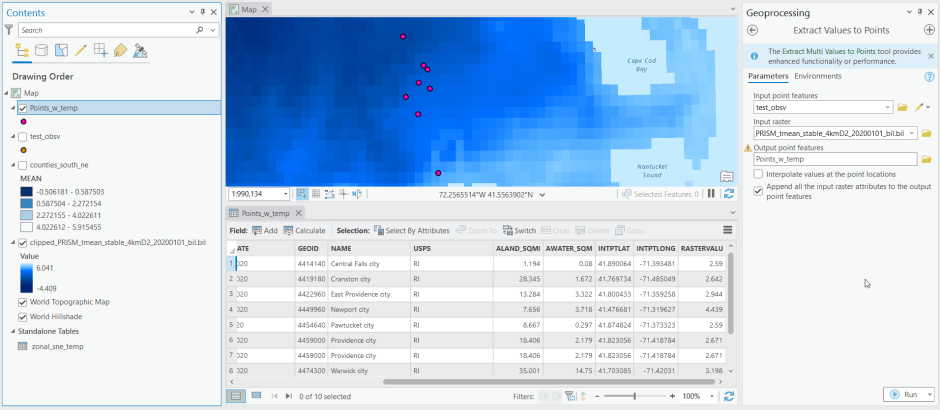Switch to List By Selection view
Viewport: 940px width, 410px height.
pyautogui.click(x=61, y=51)
